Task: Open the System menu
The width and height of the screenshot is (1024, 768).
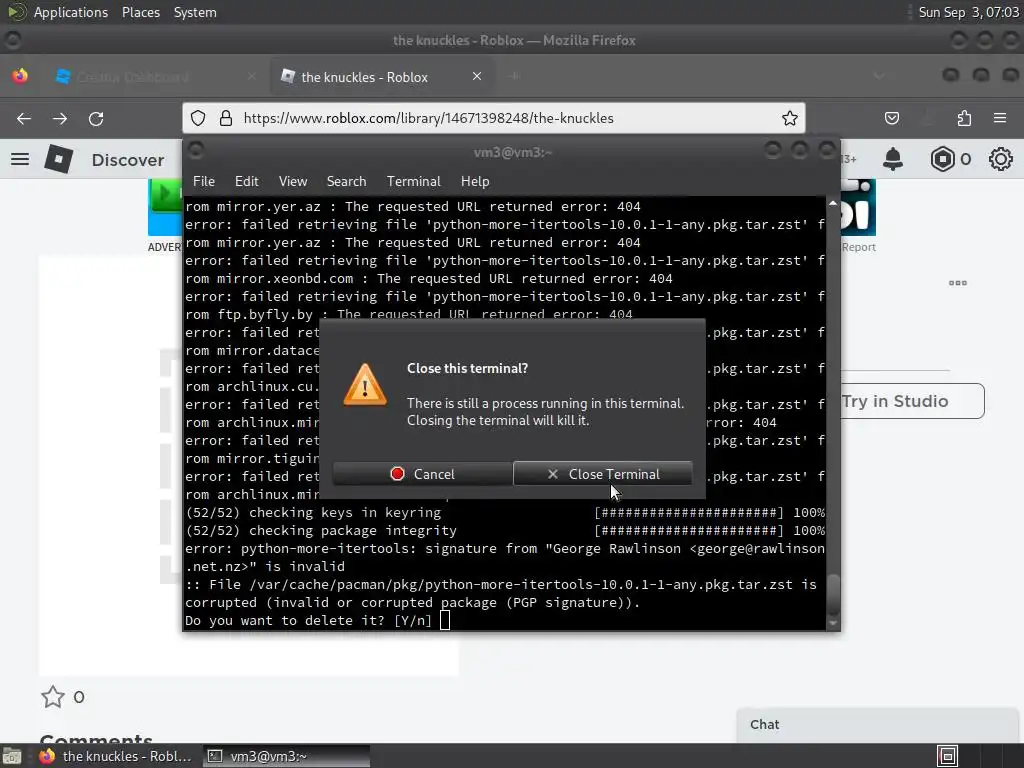Action: pyautogui.click(x=195, y=12)
